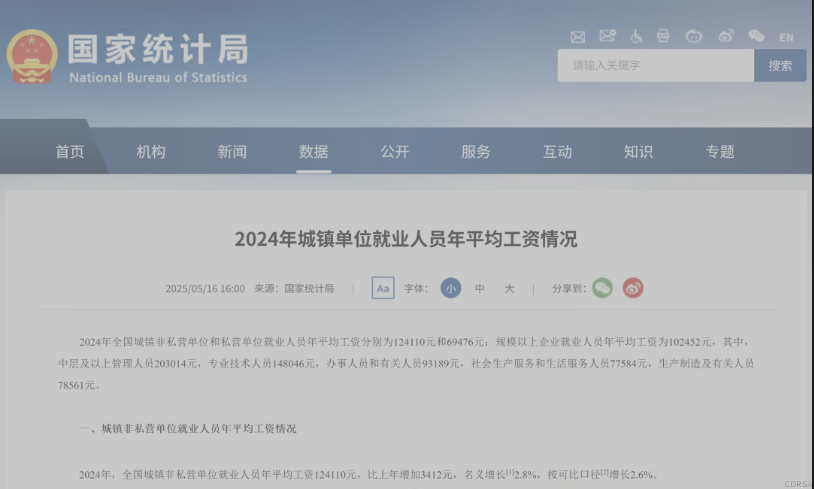Click National Bureau of Statistics text
Image resolution: width=814 pixels, height=489 pixels.
[158, 77]
